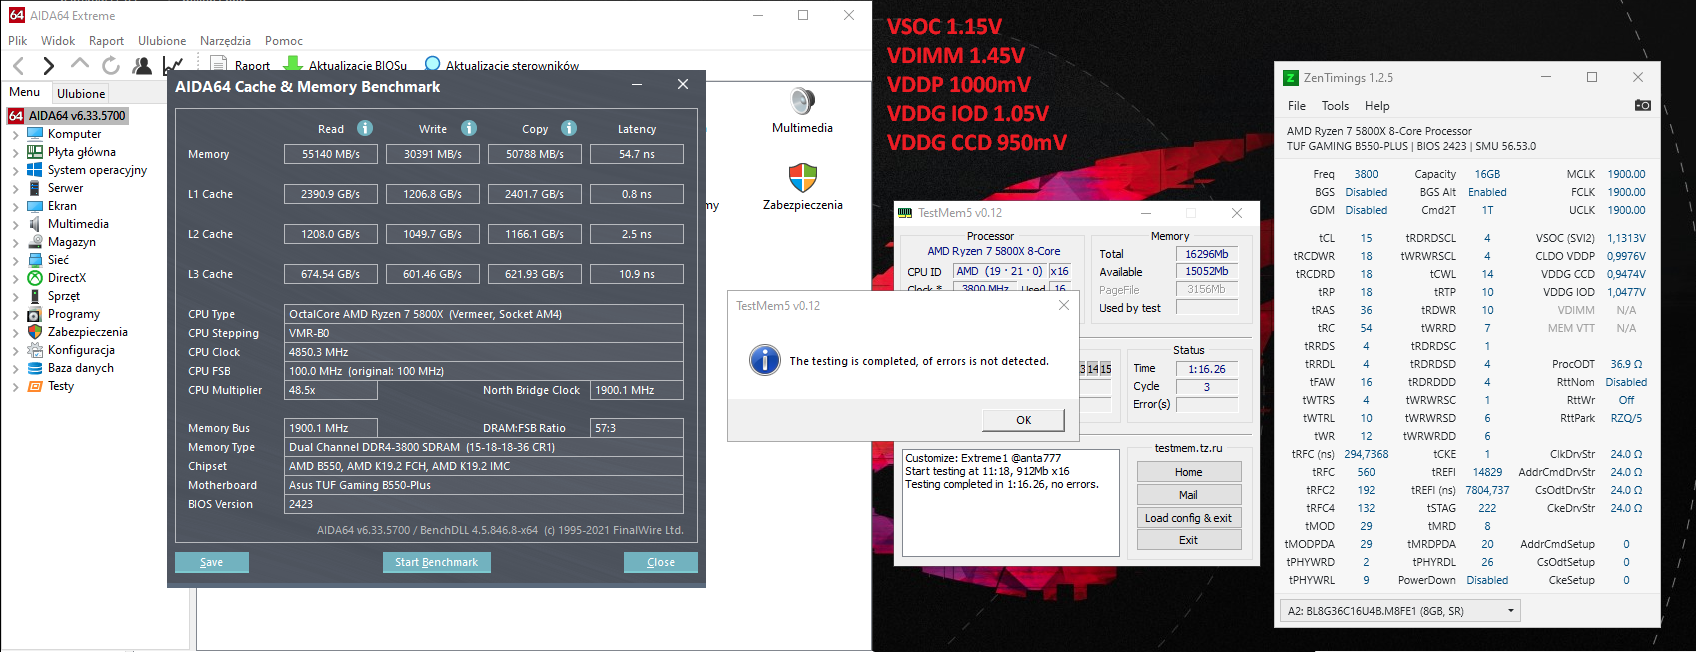Click the L3 Cache Copy value 621.93 GB/s
Image resolution: width=1696 pixels, height=652 pixels.
coord(535,274)
